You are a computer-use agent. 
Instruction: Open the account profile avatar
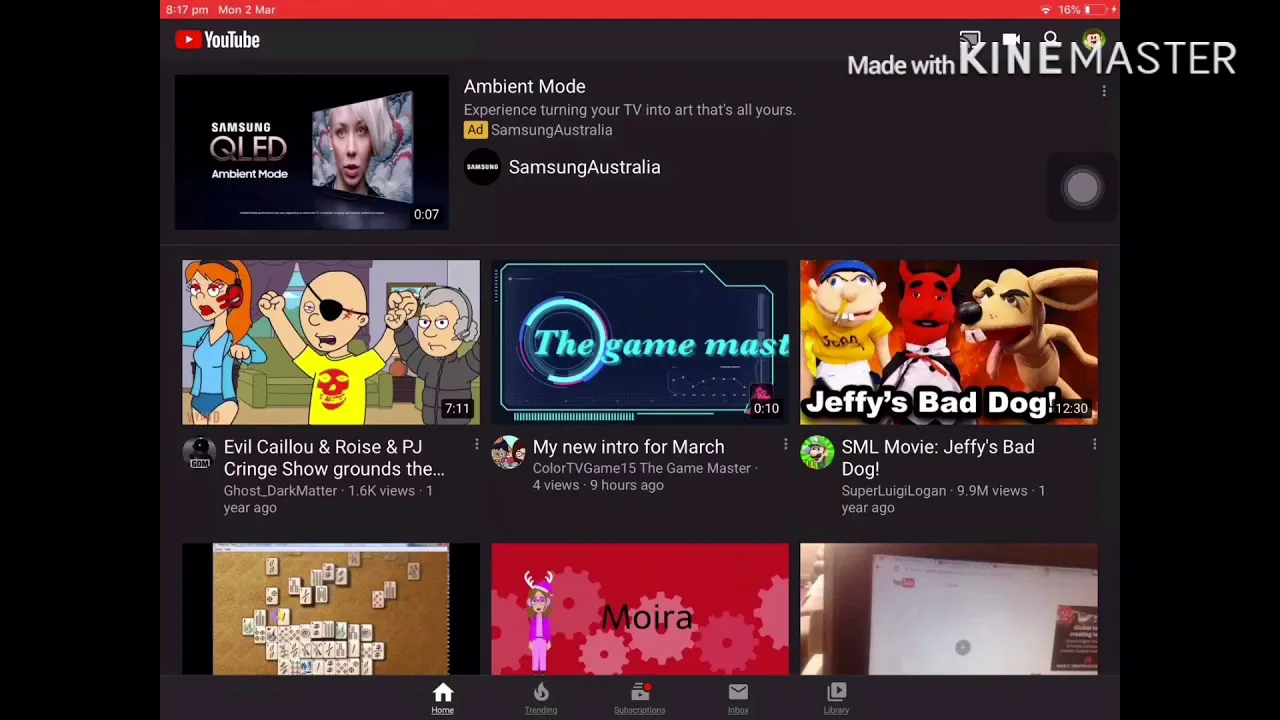point(1093,40)
